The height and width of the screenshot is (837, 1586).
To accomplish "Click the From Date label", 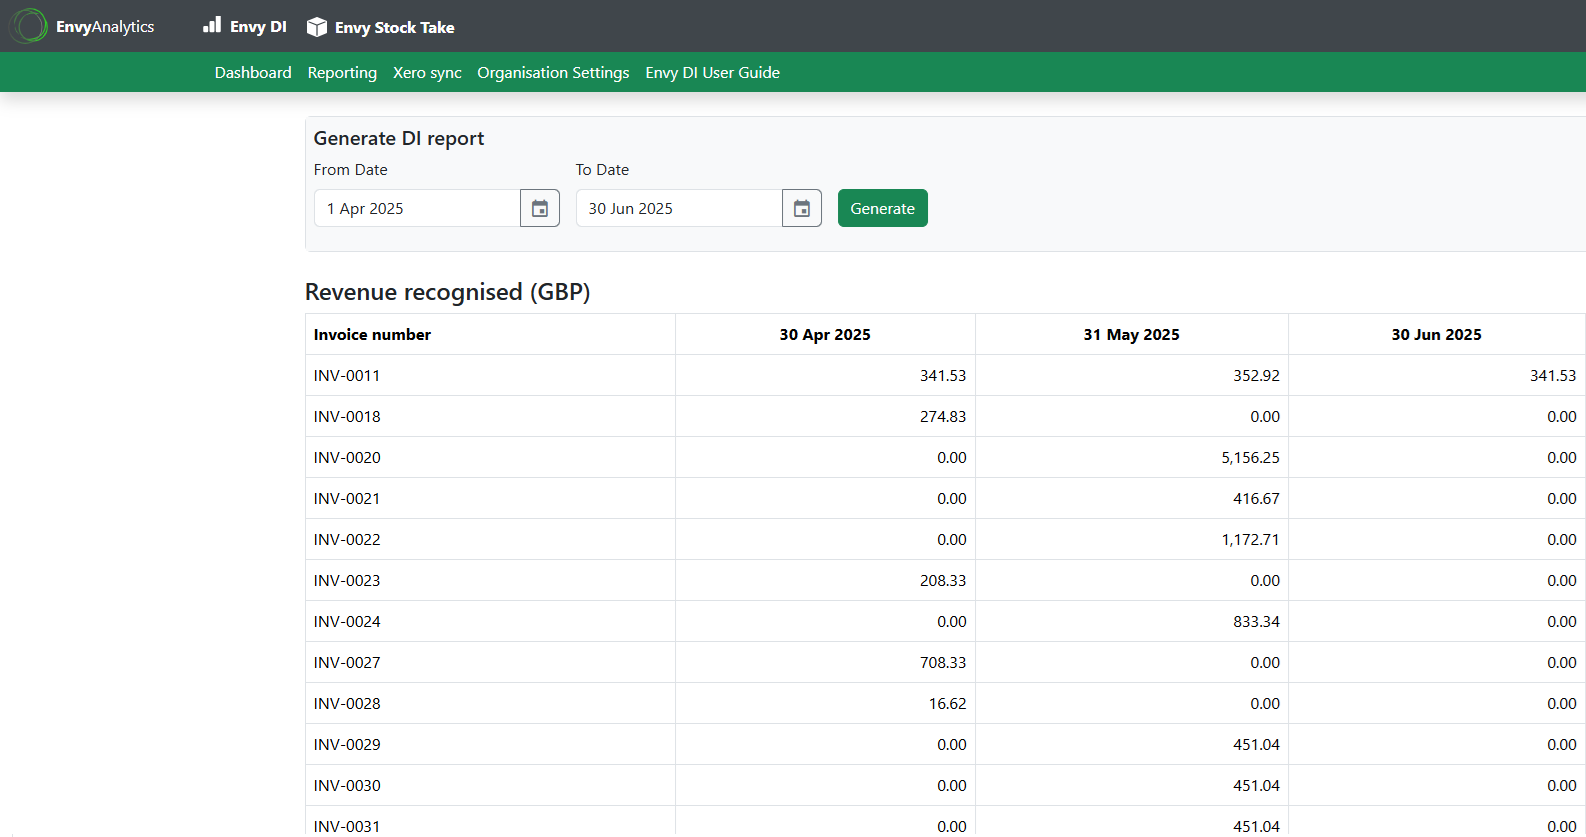I will point(350,169).
